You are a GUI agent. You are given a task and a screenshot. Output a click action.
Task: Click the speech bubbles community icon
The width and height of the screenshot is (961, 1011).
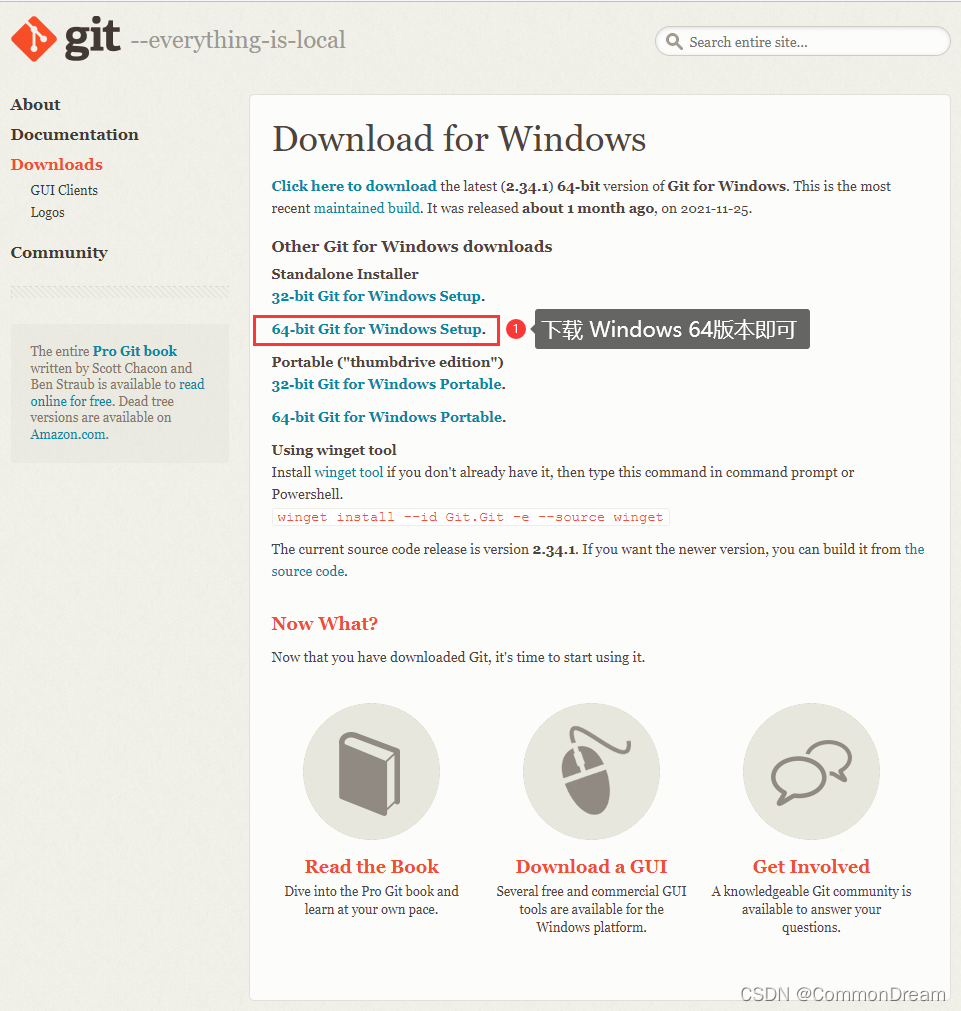coord(811,771)
